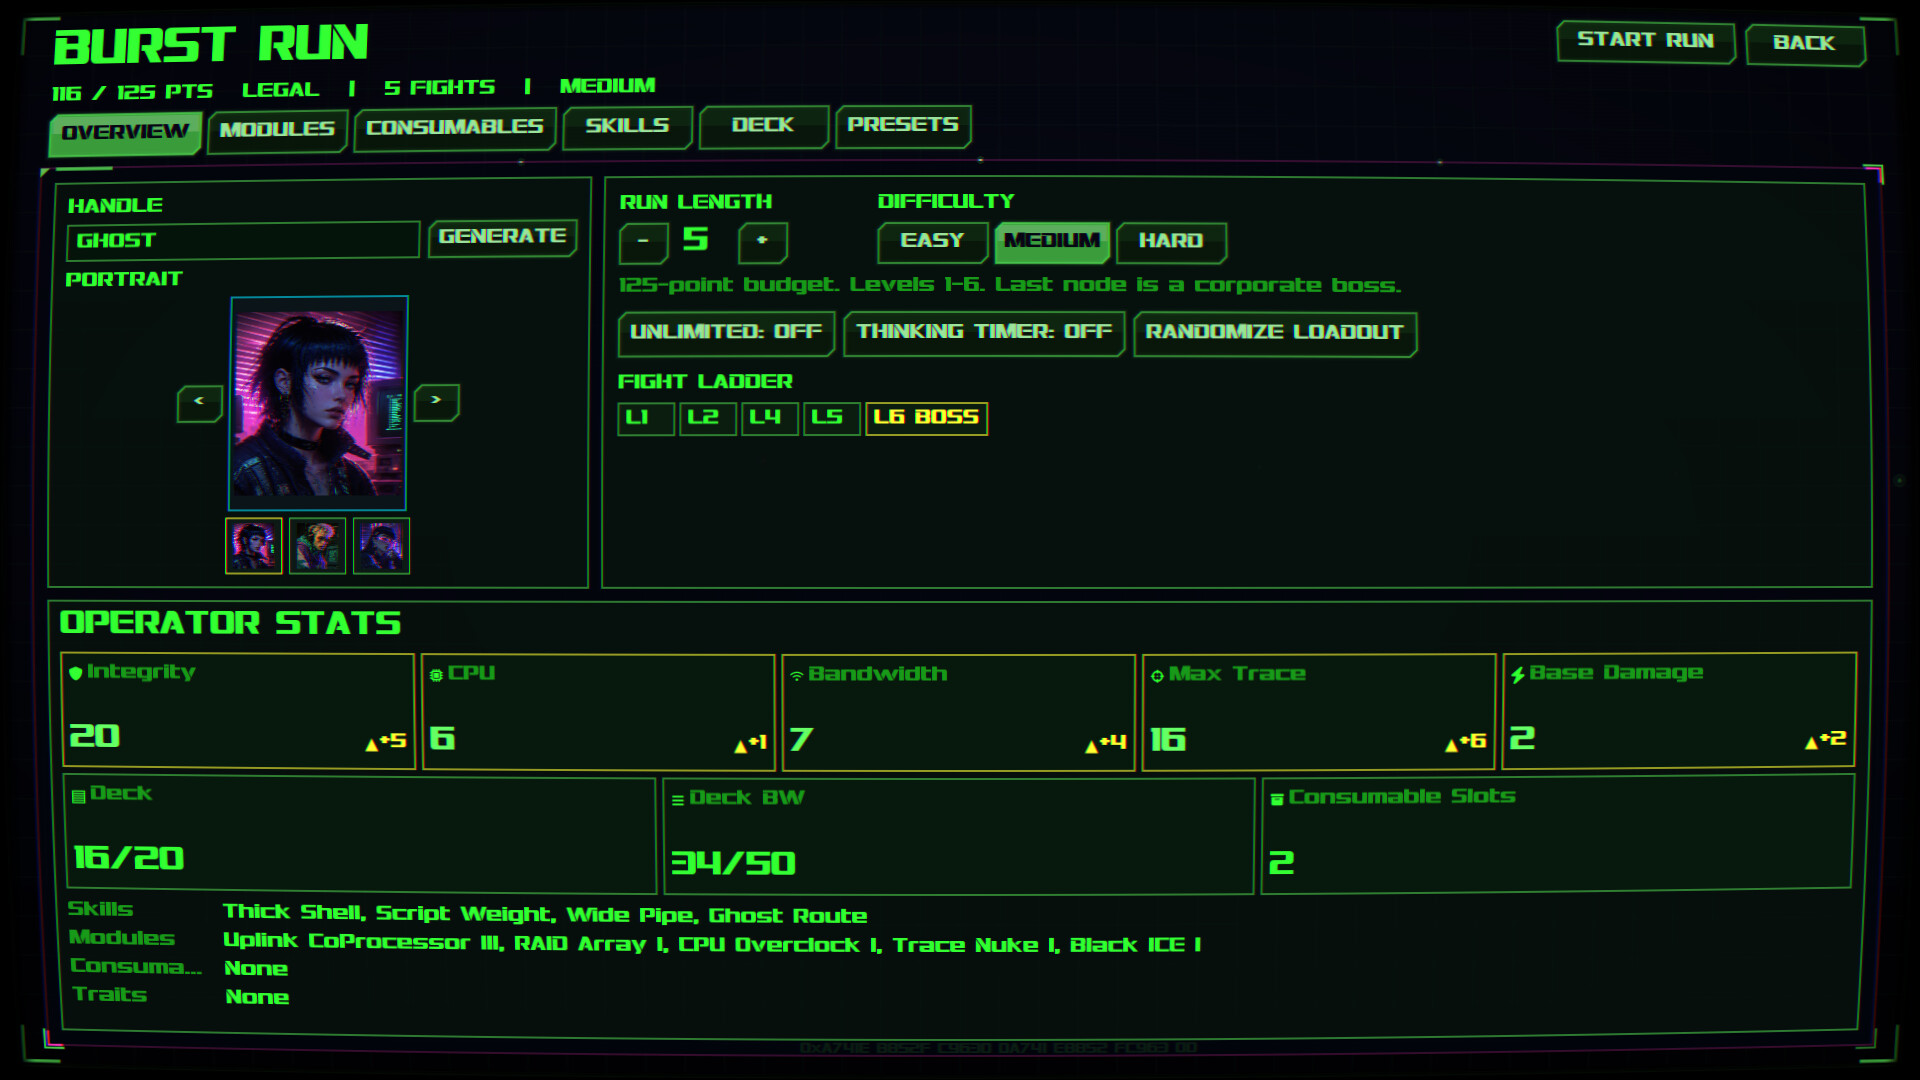The width and height of the screenshot is (1920, 1080).
Task: Toggle Unlimited mode on
Action: coord(726,333)
